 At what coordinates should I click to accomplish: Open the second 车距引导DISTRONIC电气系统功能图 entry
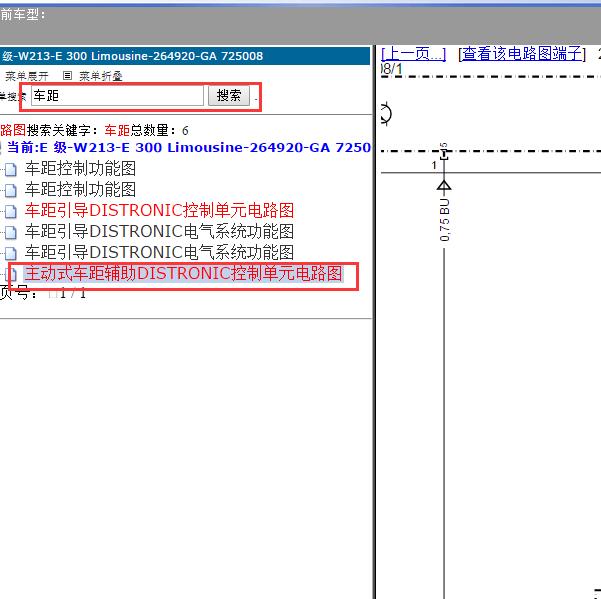[159, 253]
